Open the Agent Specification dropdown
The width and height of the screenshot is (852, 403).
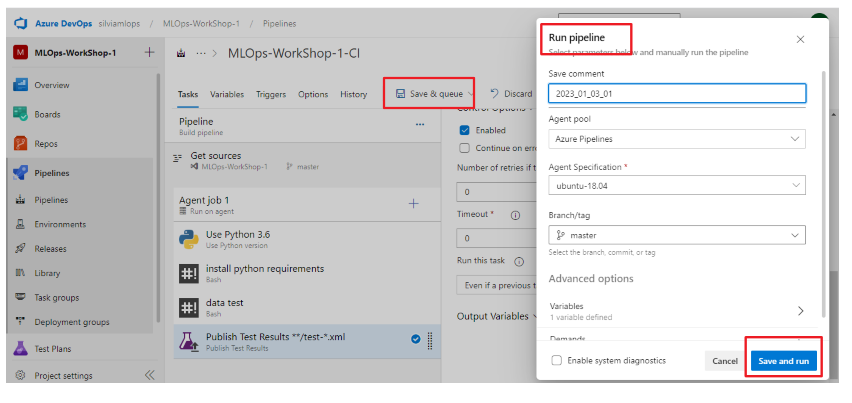tap(677, 185)
